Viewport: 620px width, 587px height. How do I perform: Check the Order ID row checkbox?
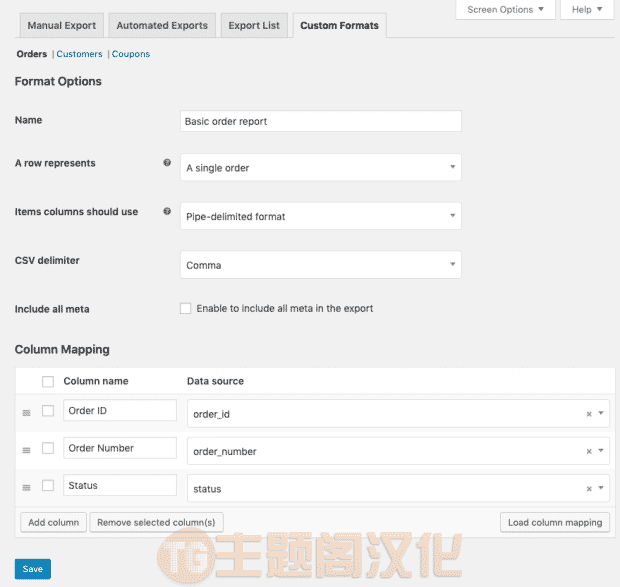[48, 411]
